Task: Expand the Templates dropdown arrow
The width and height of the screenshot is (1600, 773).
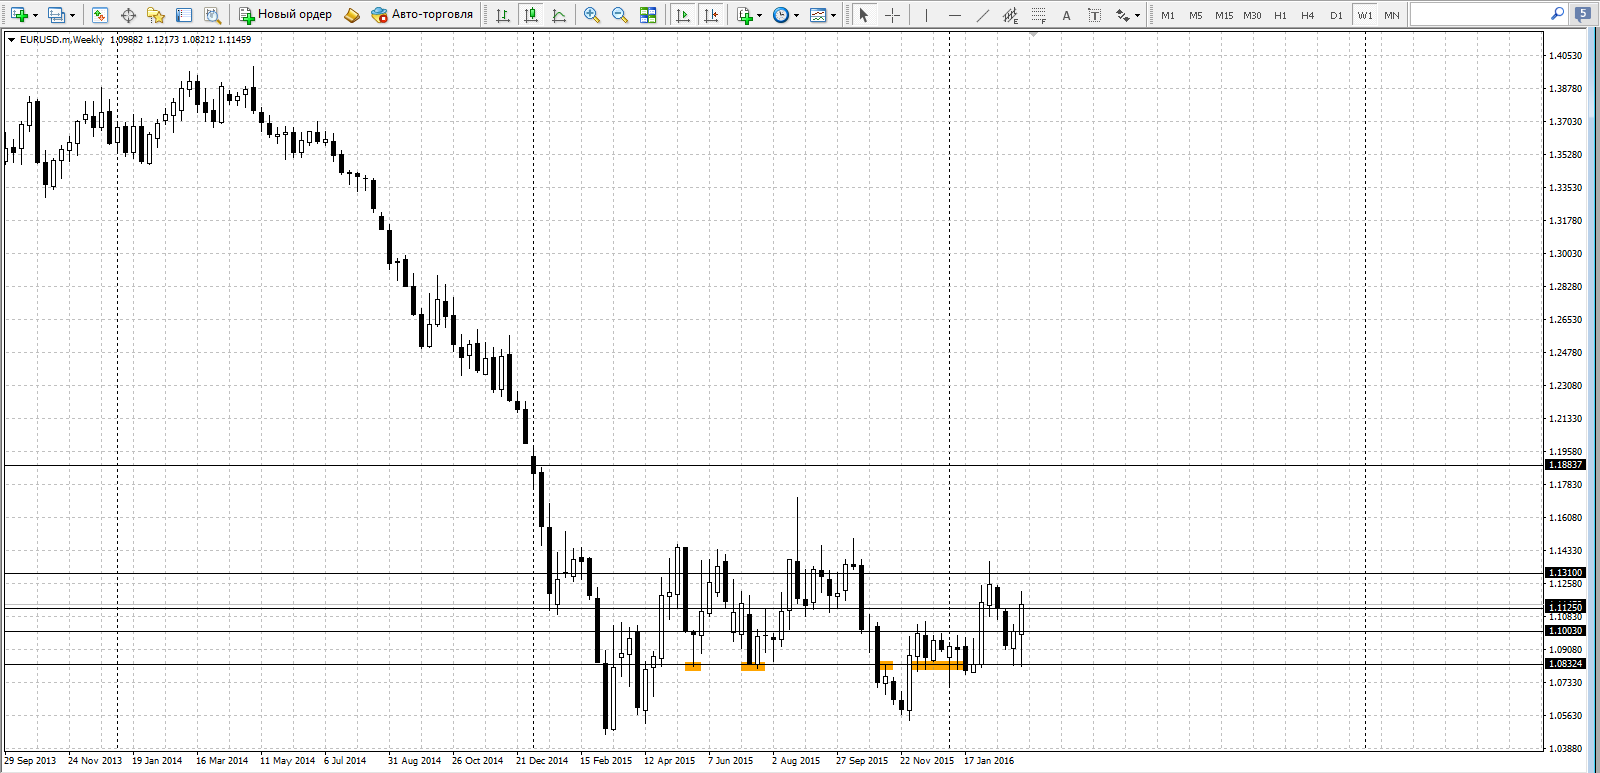Action: pos(834,15)
